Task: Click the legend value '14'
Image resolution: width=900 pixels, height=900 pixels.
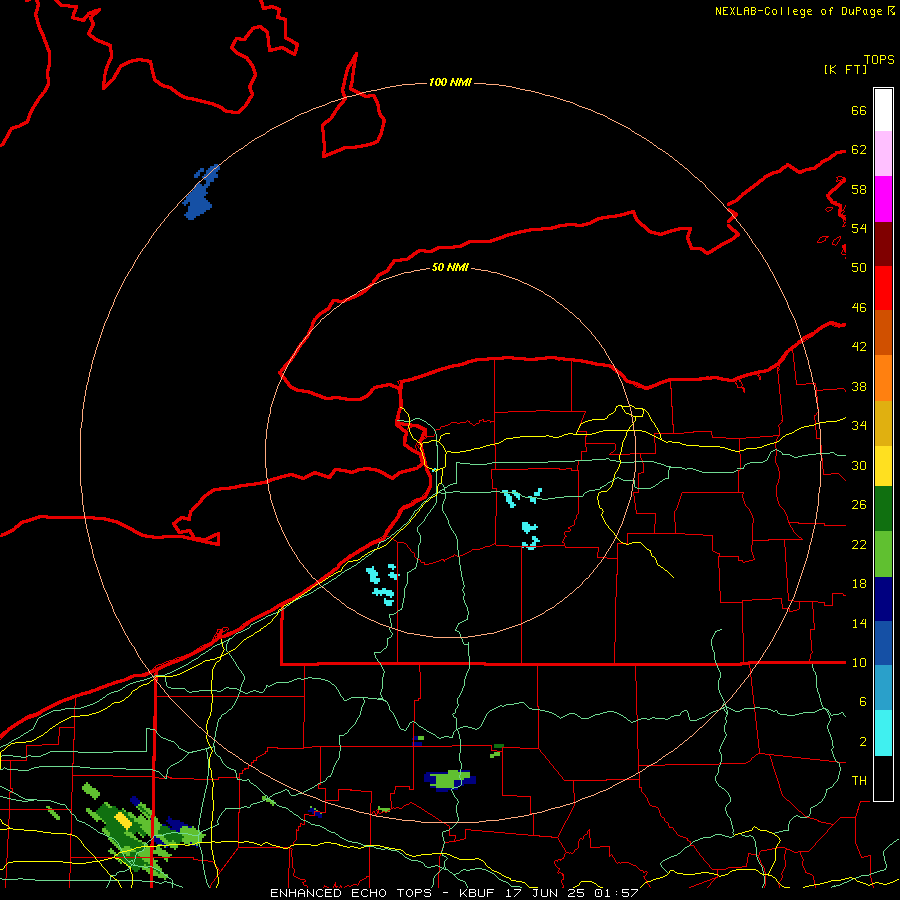Action: coord(859,623)
